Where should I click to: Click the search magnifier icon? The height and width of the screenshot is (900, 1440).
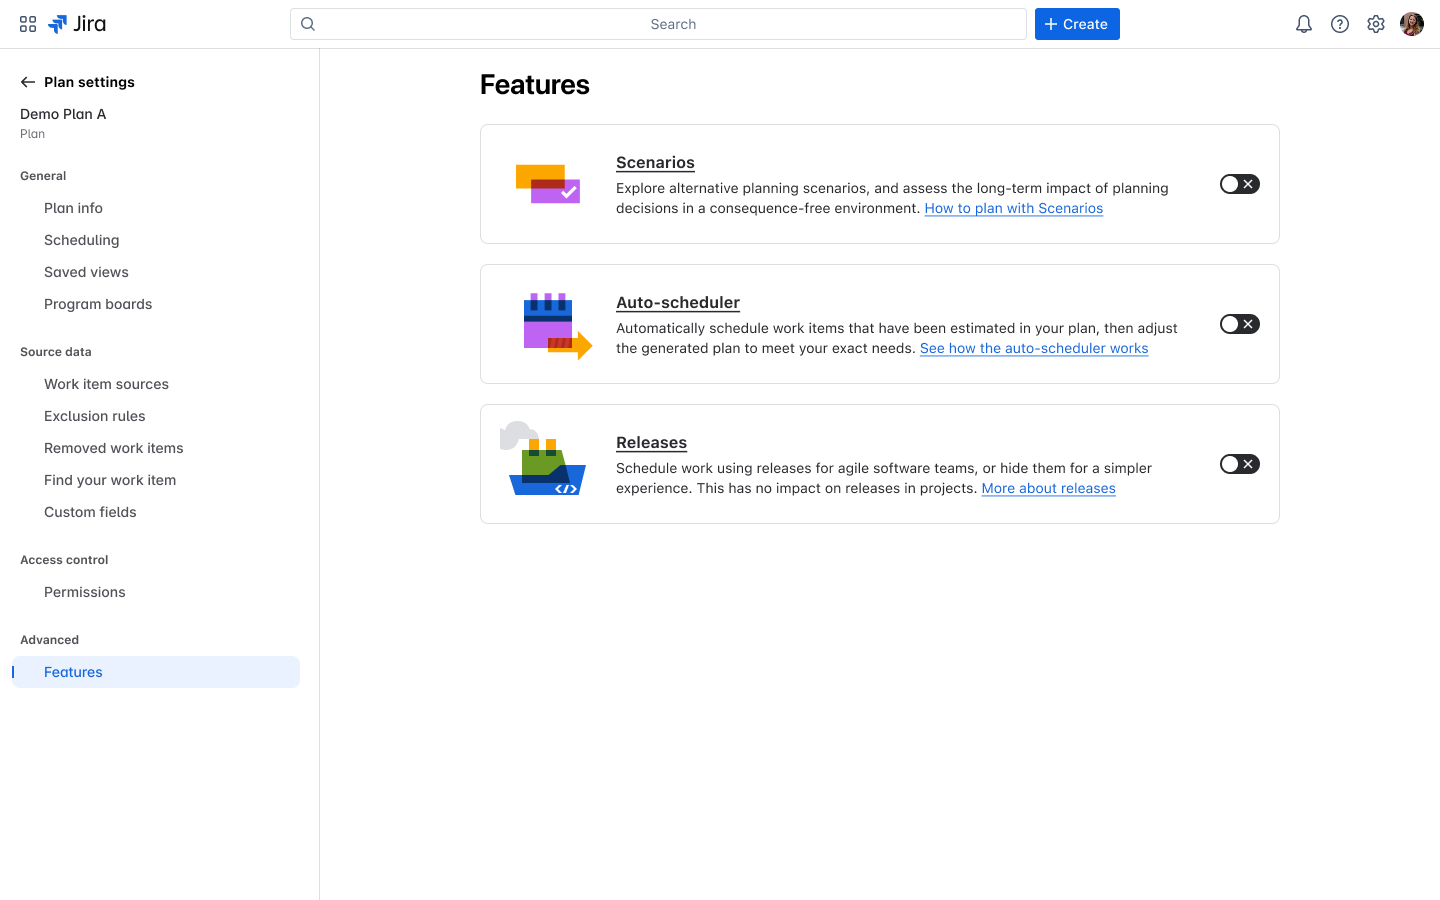[x=307, y=23]
